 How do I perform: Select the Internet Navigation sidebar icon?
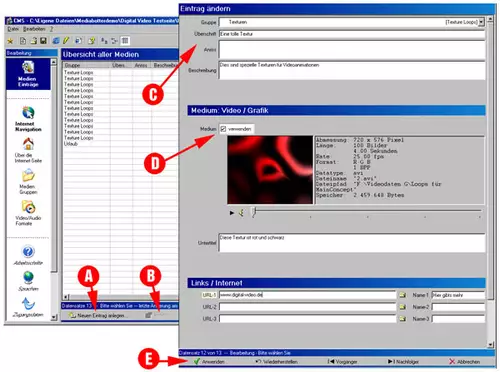point(28,119)
